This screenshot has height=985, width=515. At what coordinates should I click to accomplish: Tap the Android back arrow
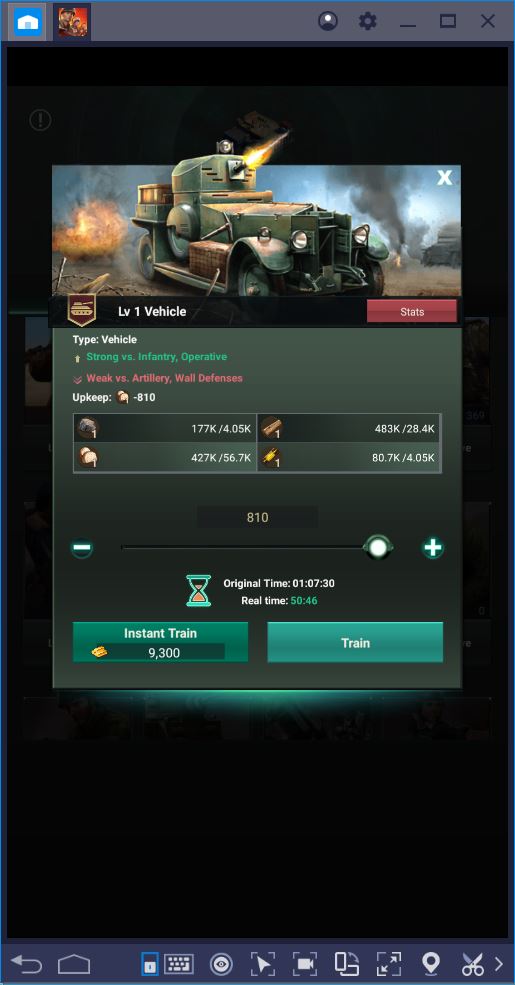27,964
